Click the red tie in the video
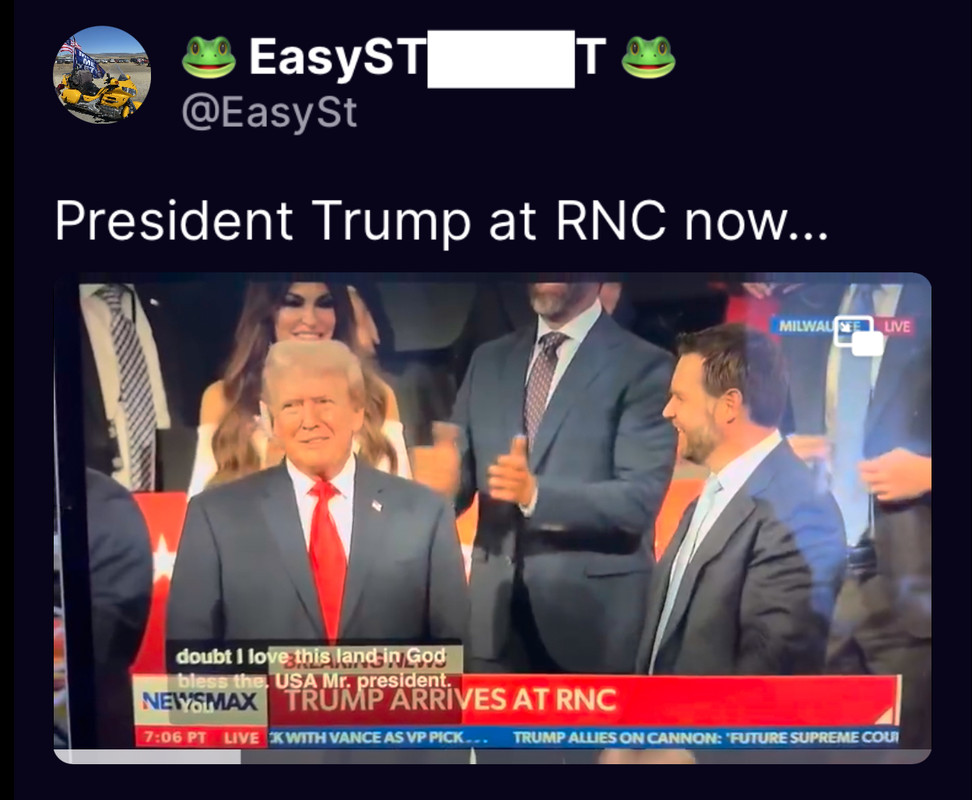This screenshot has width=972, height=800. (327, 558)
